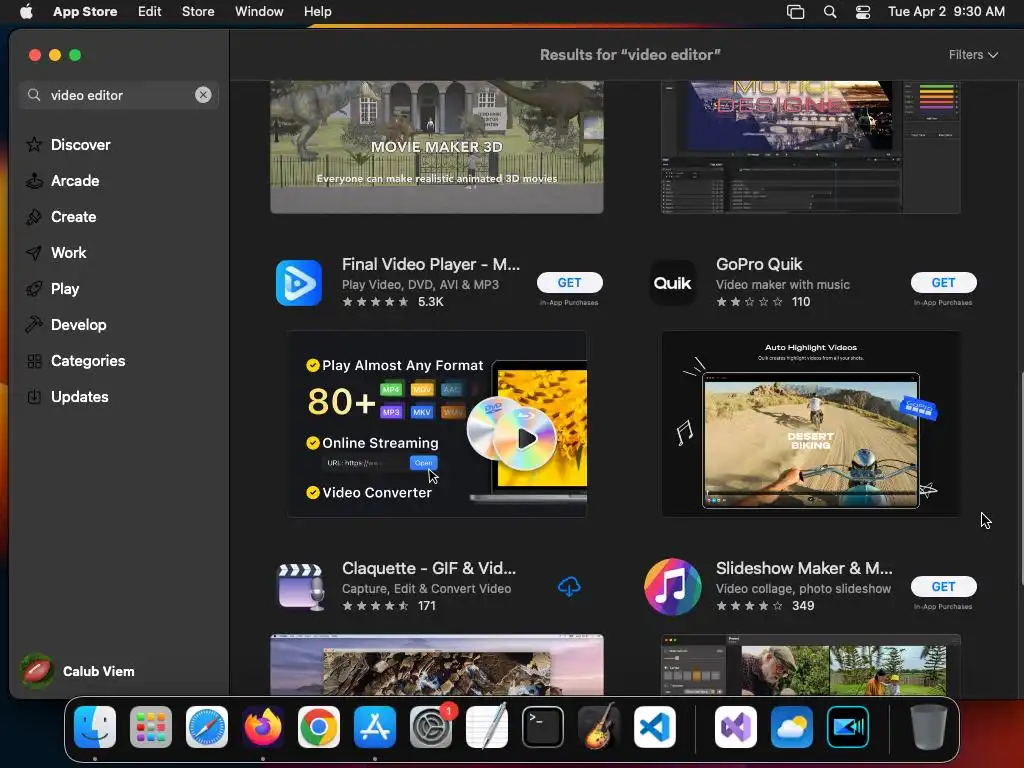Image resolution: width=1024 pixels, height=768 pixels.
Task: Open the Play Almost Any Format screenshot
Action: (437, 424)
